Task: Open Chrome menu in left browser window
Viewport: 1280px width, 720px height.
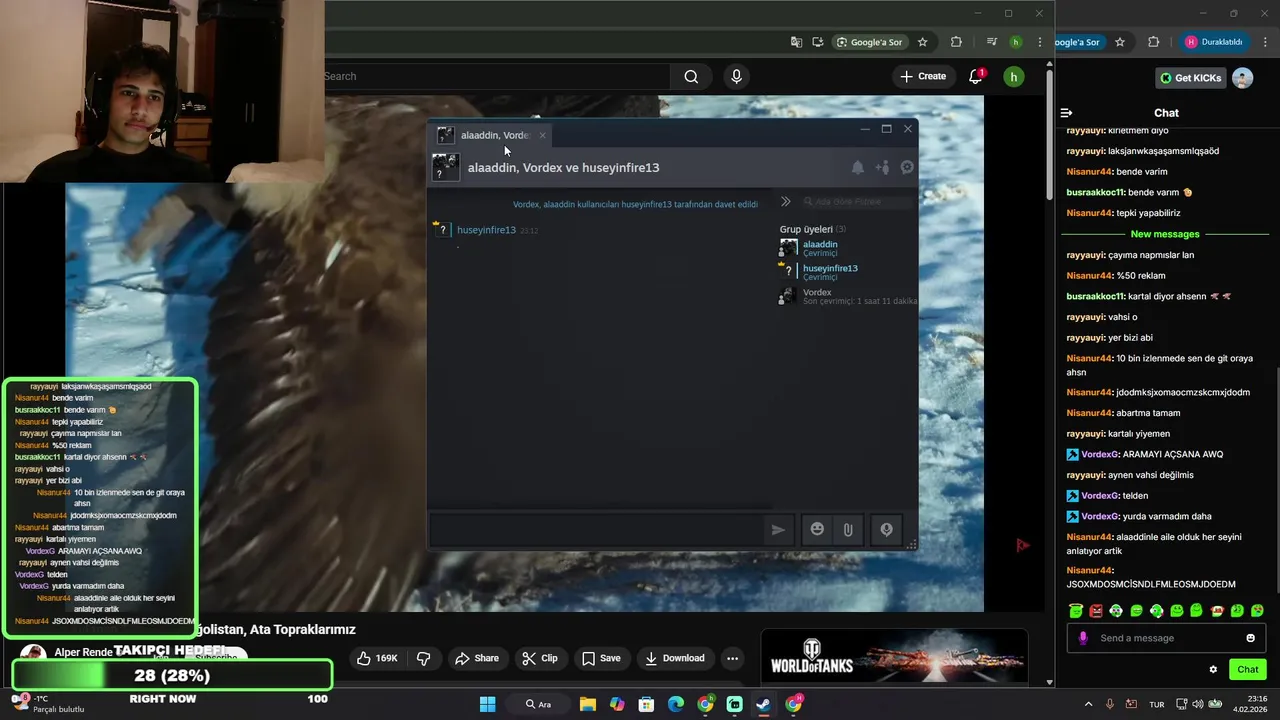Action: [1041, 42]
